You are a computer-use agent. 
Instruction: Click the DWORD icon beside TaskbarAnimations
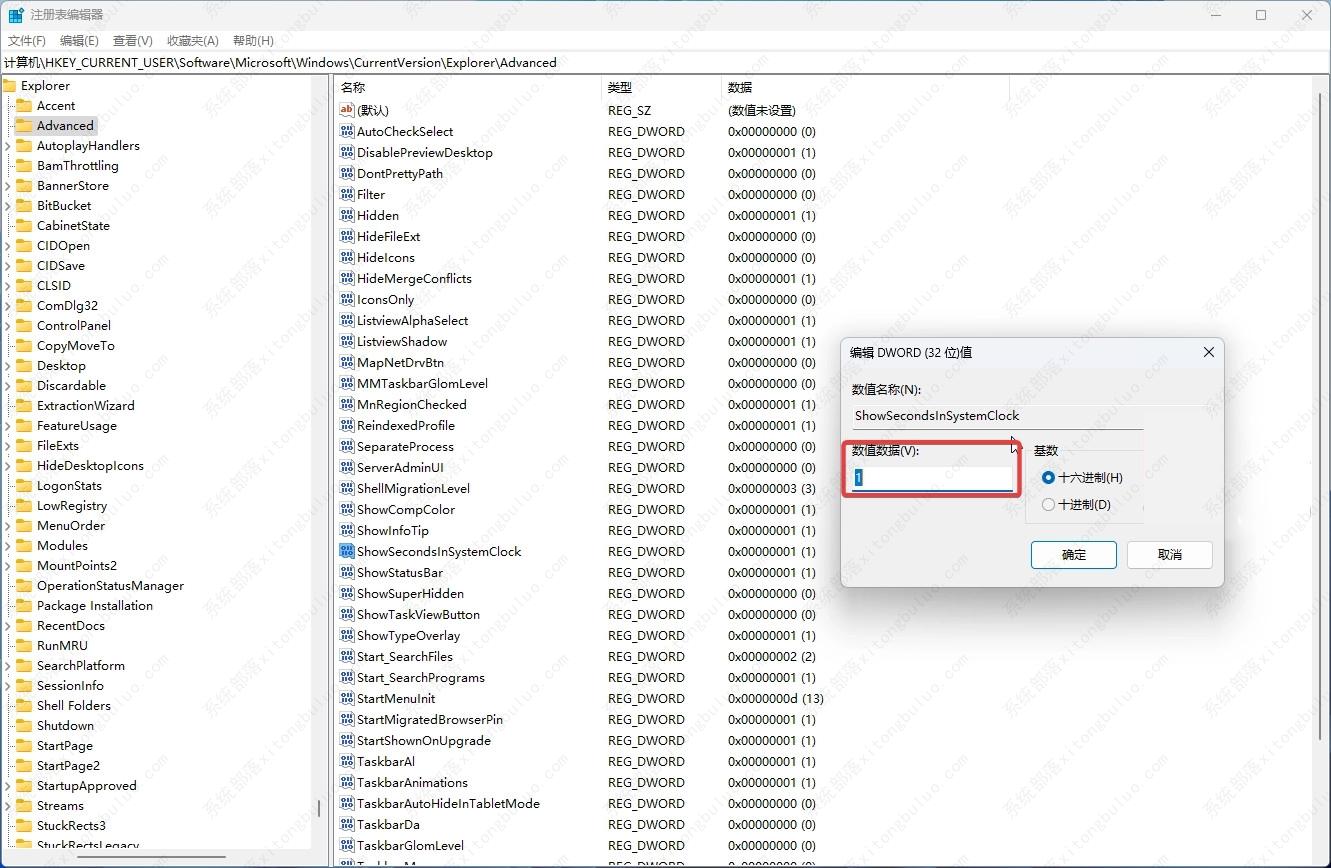347,783
